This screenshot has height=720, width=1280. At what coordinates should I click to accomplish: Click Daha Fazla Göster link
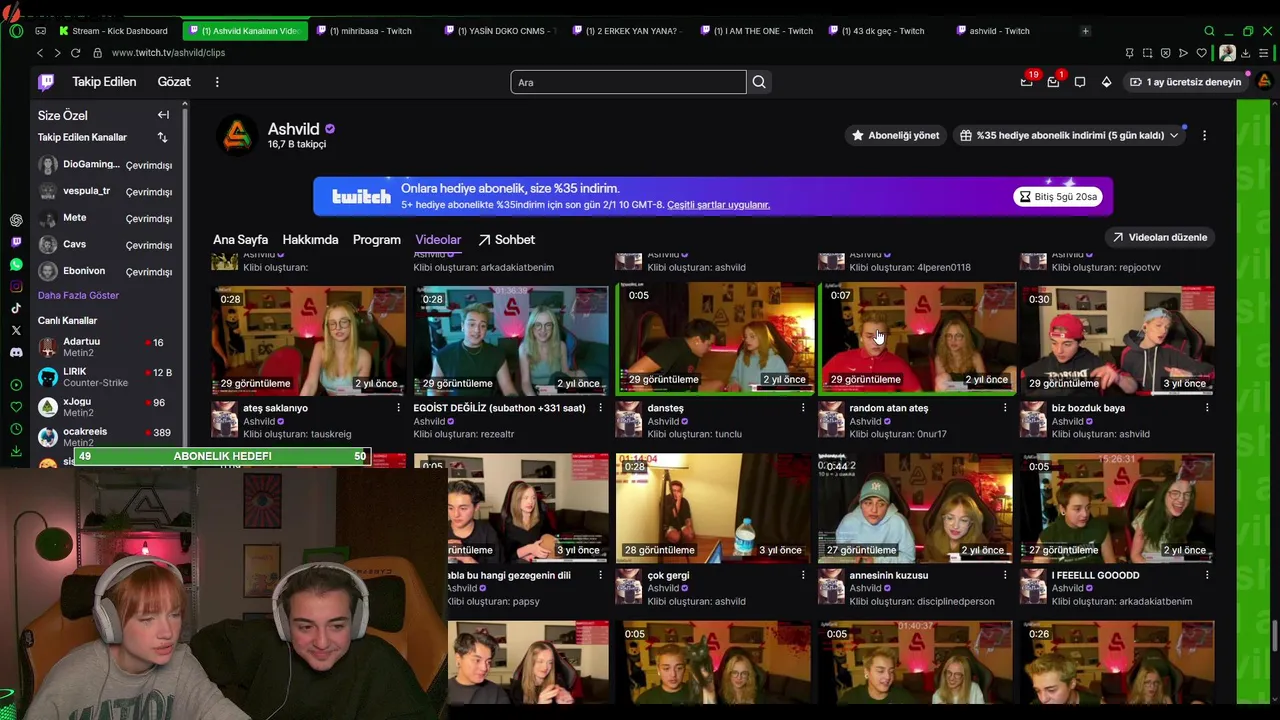[x=78, y=295]
